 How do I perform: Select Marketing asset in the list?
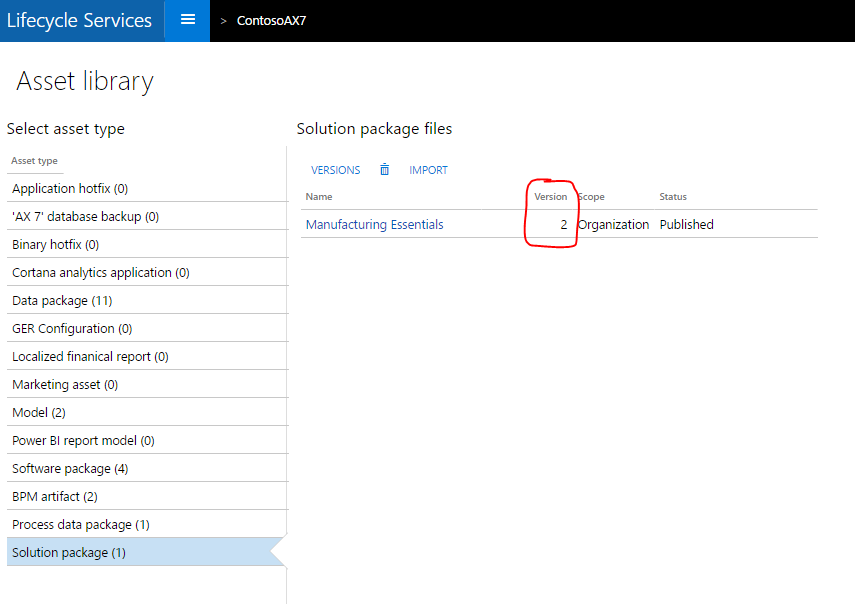pos(65,385)
